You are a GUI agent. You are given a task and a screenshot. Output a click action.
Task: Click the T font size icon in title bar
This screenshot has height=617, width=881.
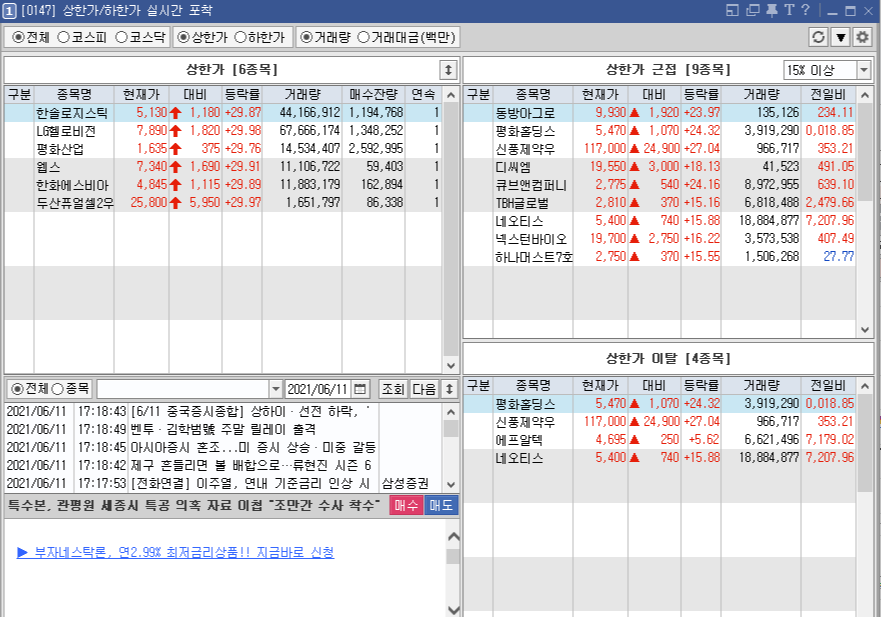789,10
